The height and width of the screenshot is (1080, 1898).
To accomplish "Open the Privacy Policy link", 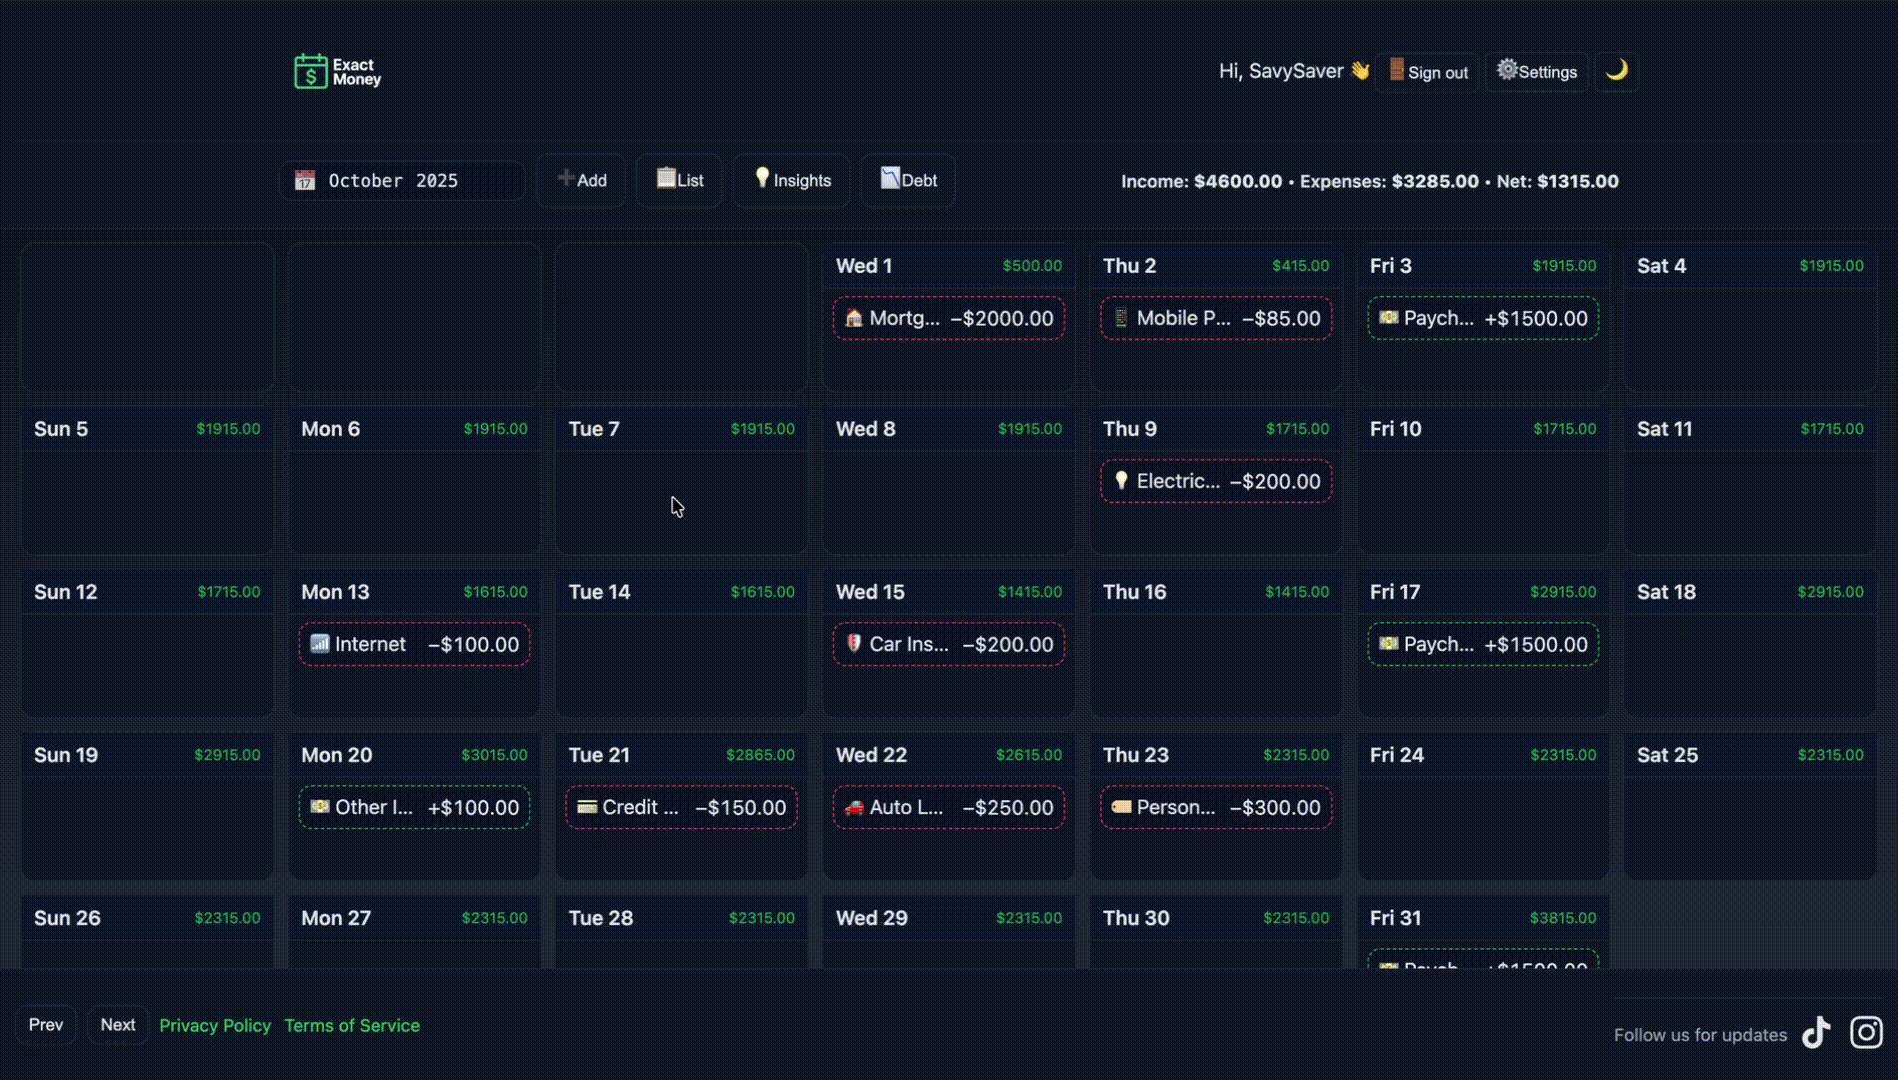I will coord(214,1025).
